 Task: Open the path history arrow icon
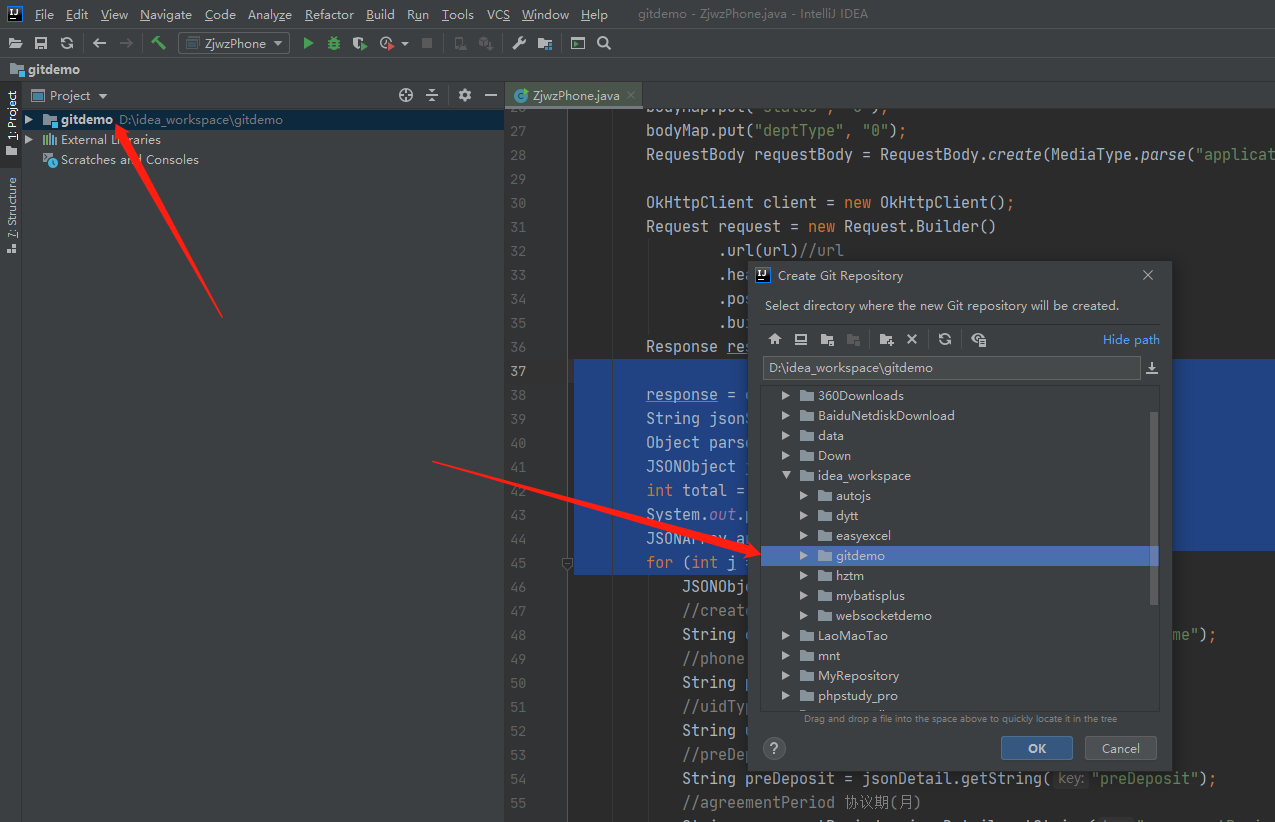click(1152, 368)
